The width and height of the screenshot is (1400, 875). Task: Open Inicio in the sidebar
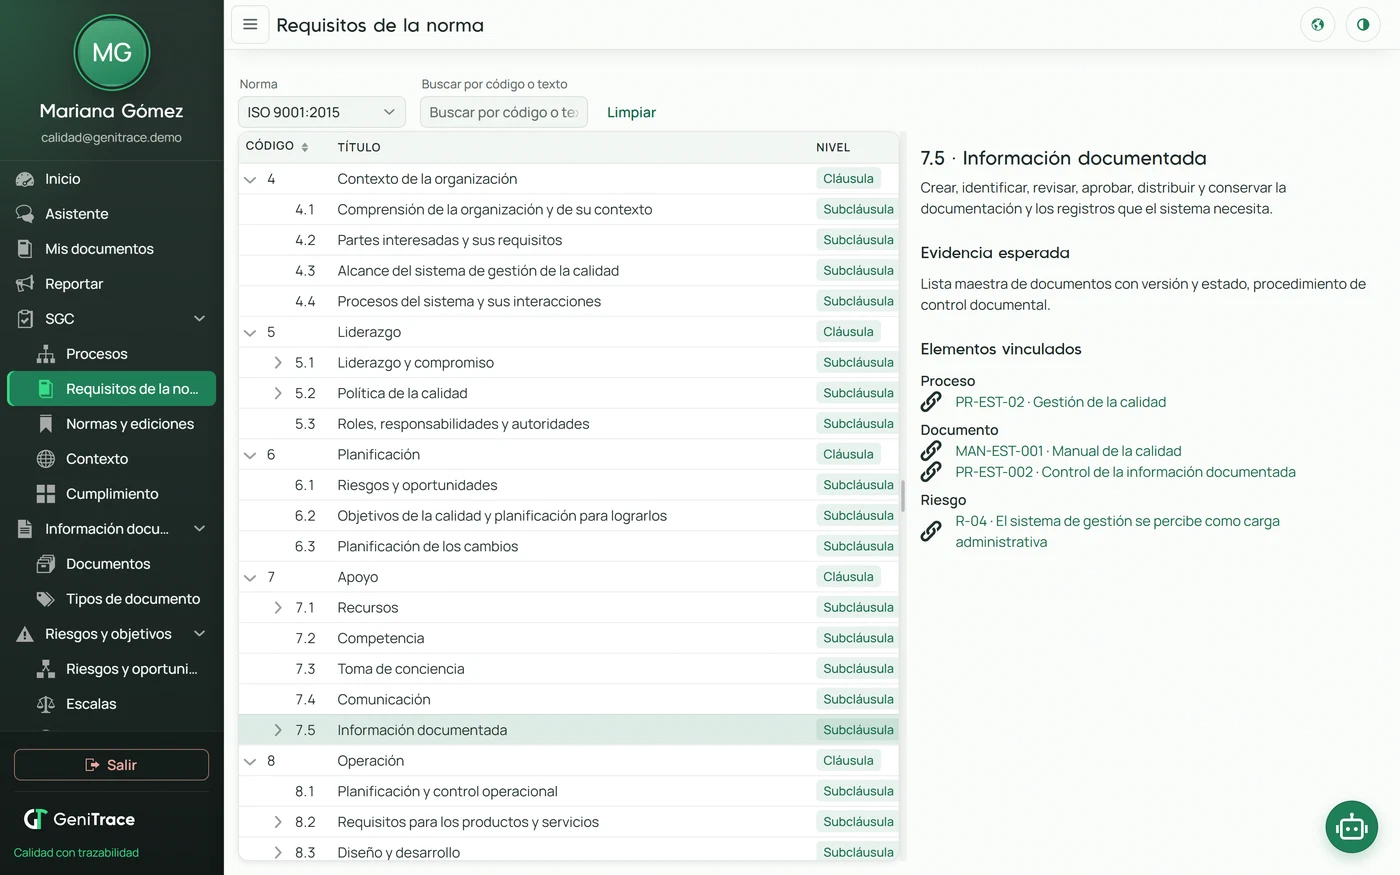pyautogui.click(x=111, y=179)
